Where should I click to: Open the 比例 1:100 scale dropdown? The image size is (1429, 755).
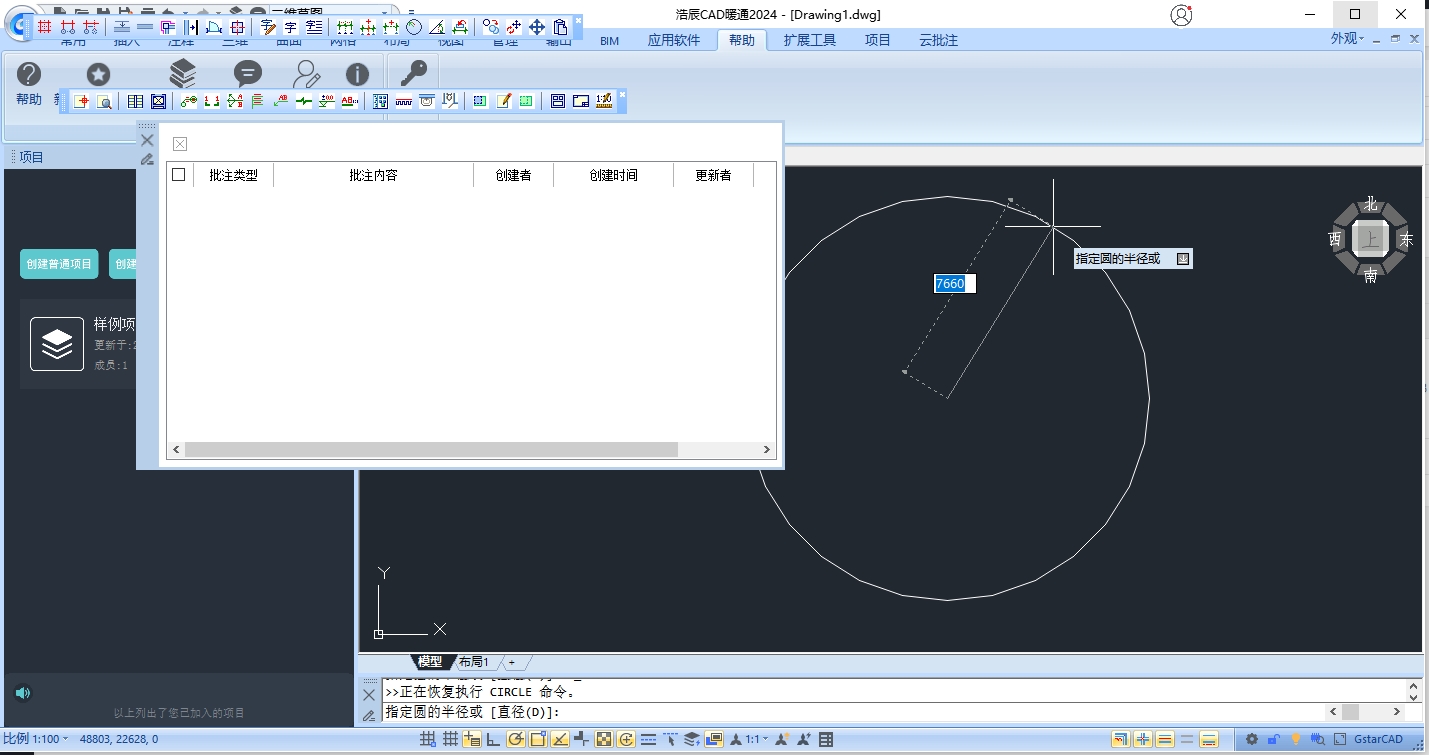[x=36, y=739]
